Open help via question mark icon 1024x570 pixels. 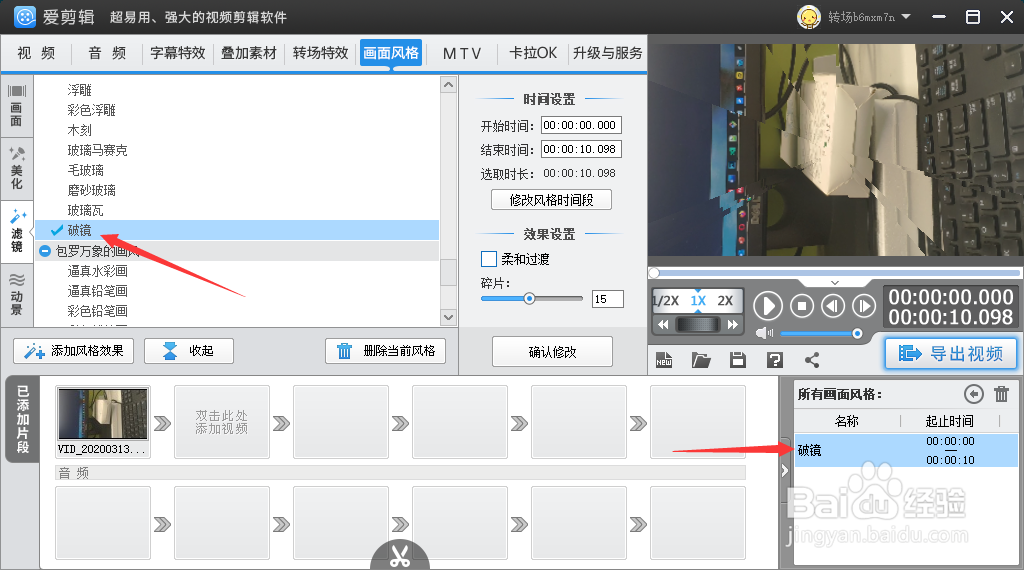[x=775, y=360]
